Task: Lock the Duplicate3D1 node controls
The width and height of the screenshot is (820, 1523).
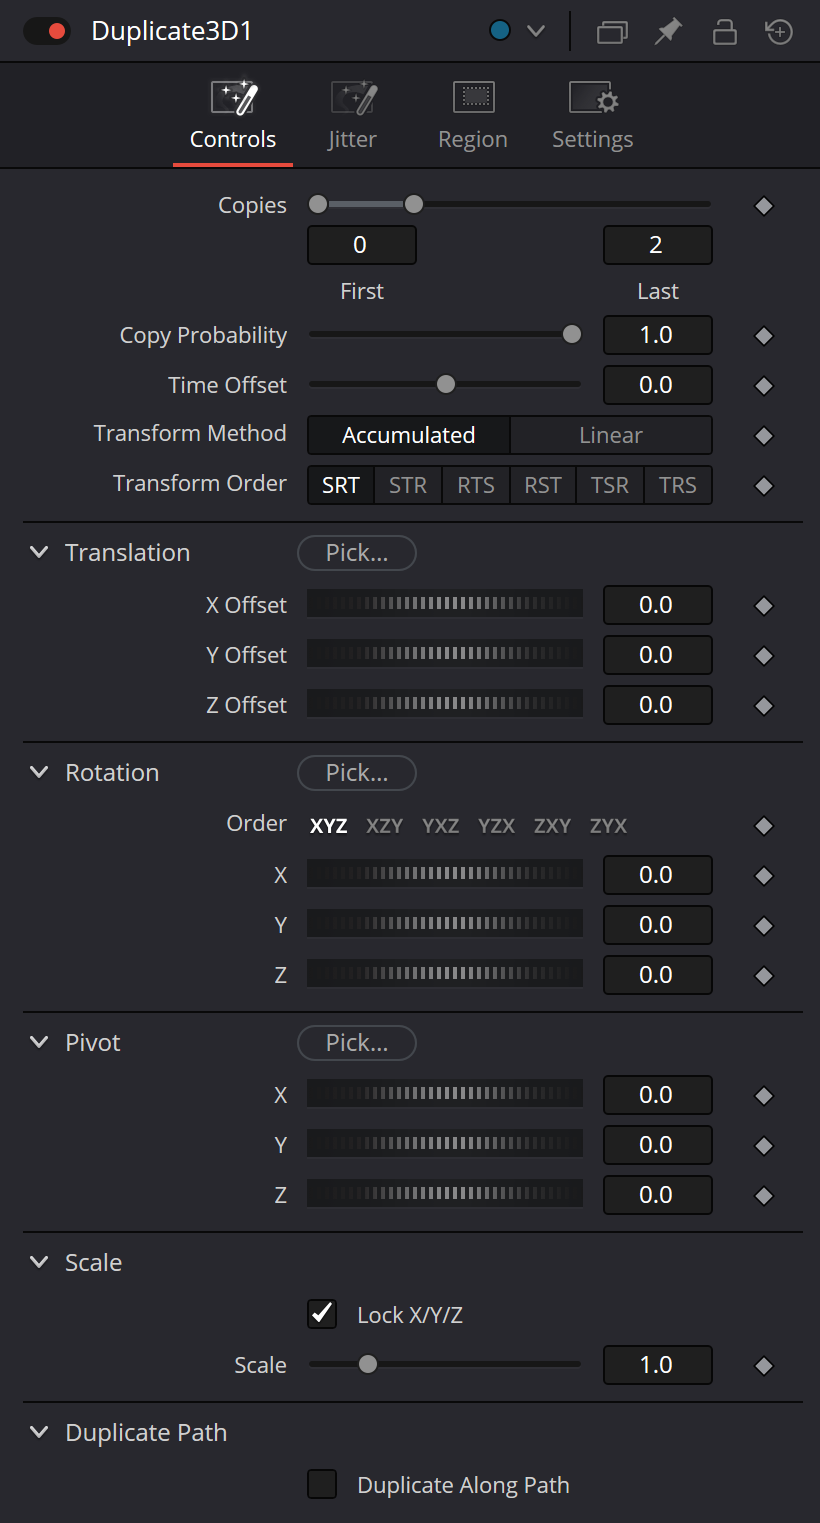Action: click(x=724, y=32)
